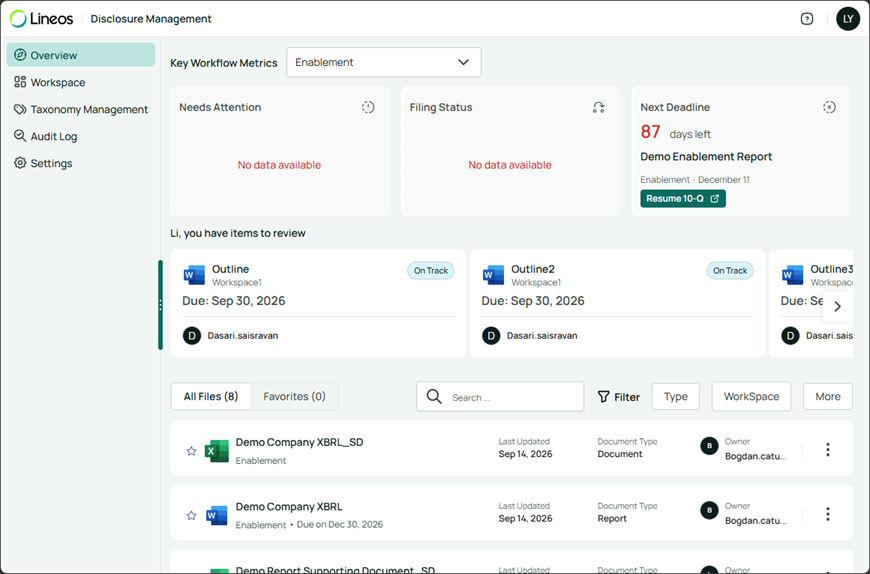
Task: Click On Track badge on Outline2 card
Action: 730,271
